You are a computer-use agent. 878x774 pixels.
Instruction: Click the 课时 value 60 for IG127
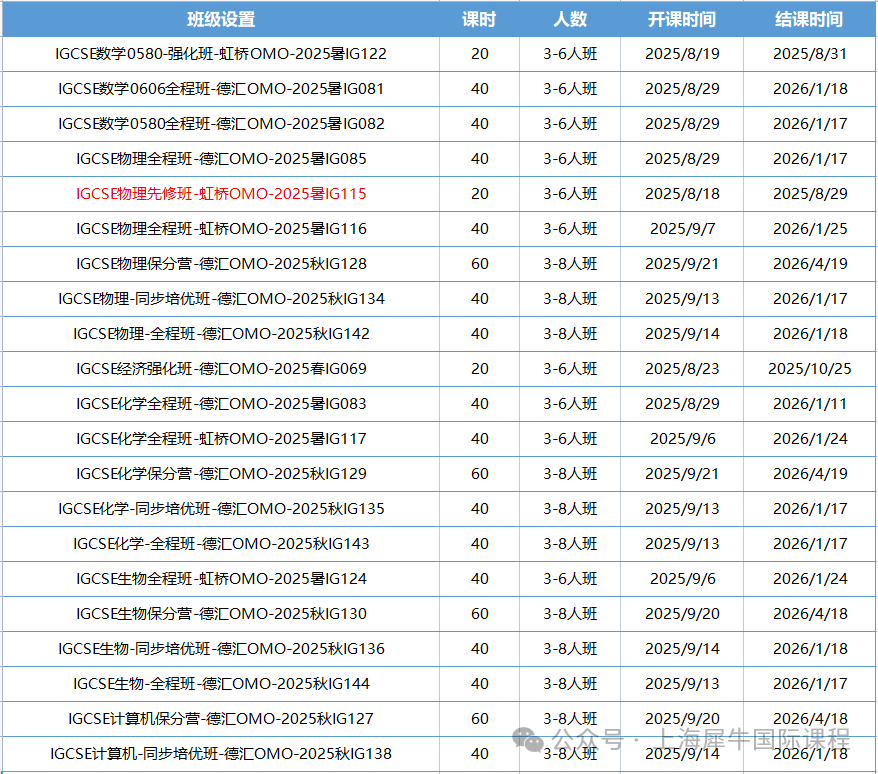[479, 719]
